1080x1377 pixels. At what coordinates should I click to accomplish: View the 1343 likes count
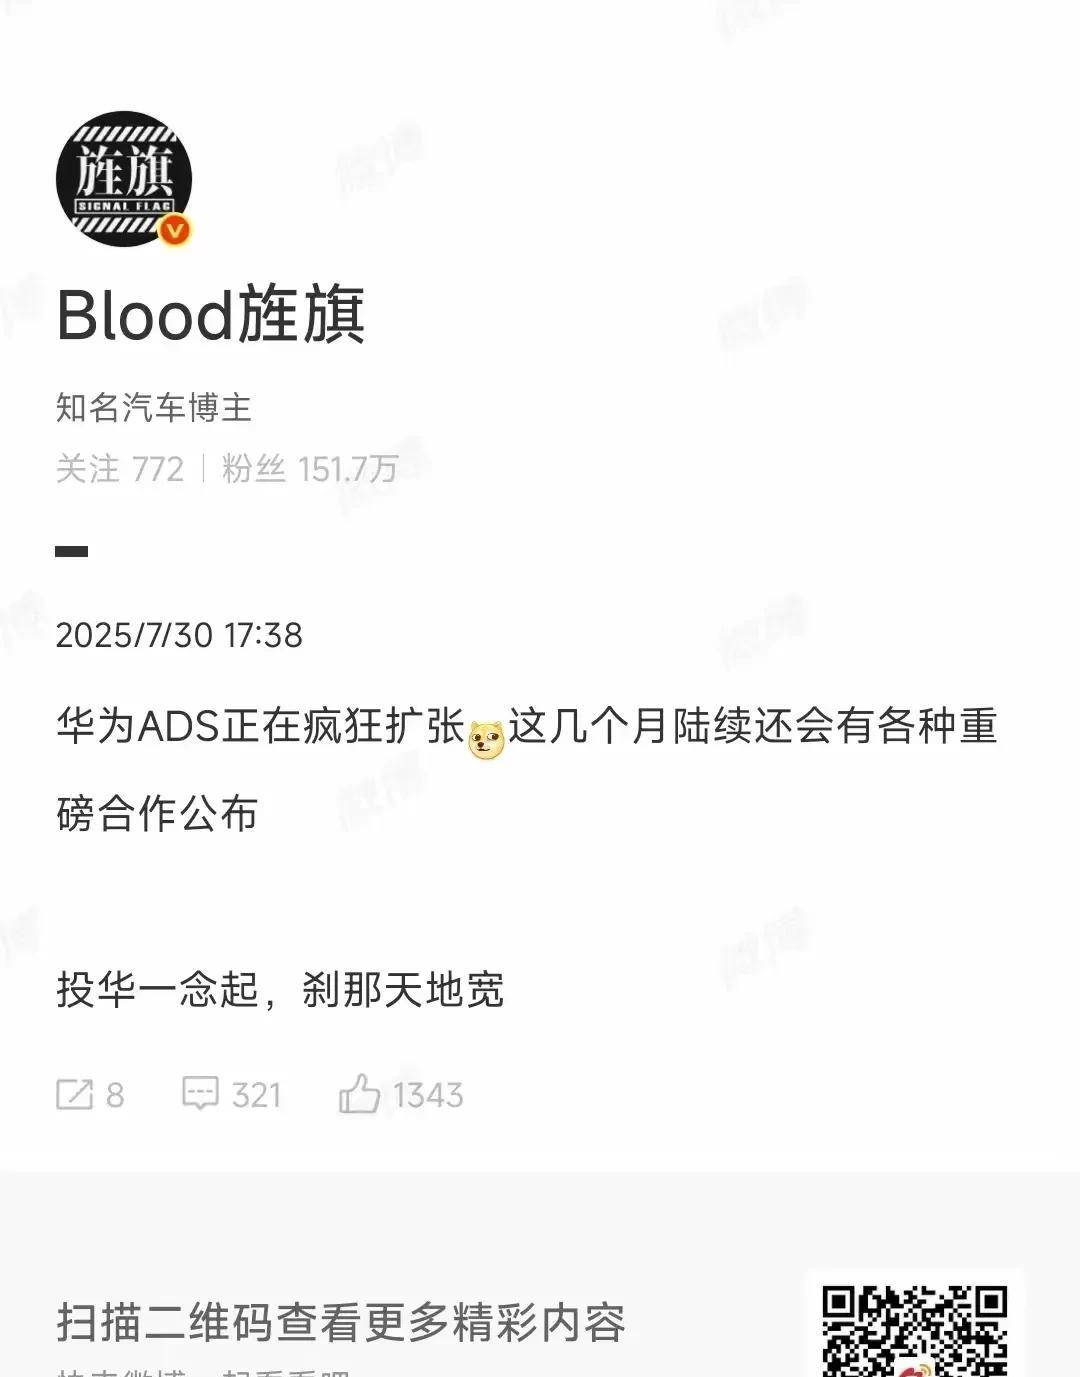[428, 1096]
